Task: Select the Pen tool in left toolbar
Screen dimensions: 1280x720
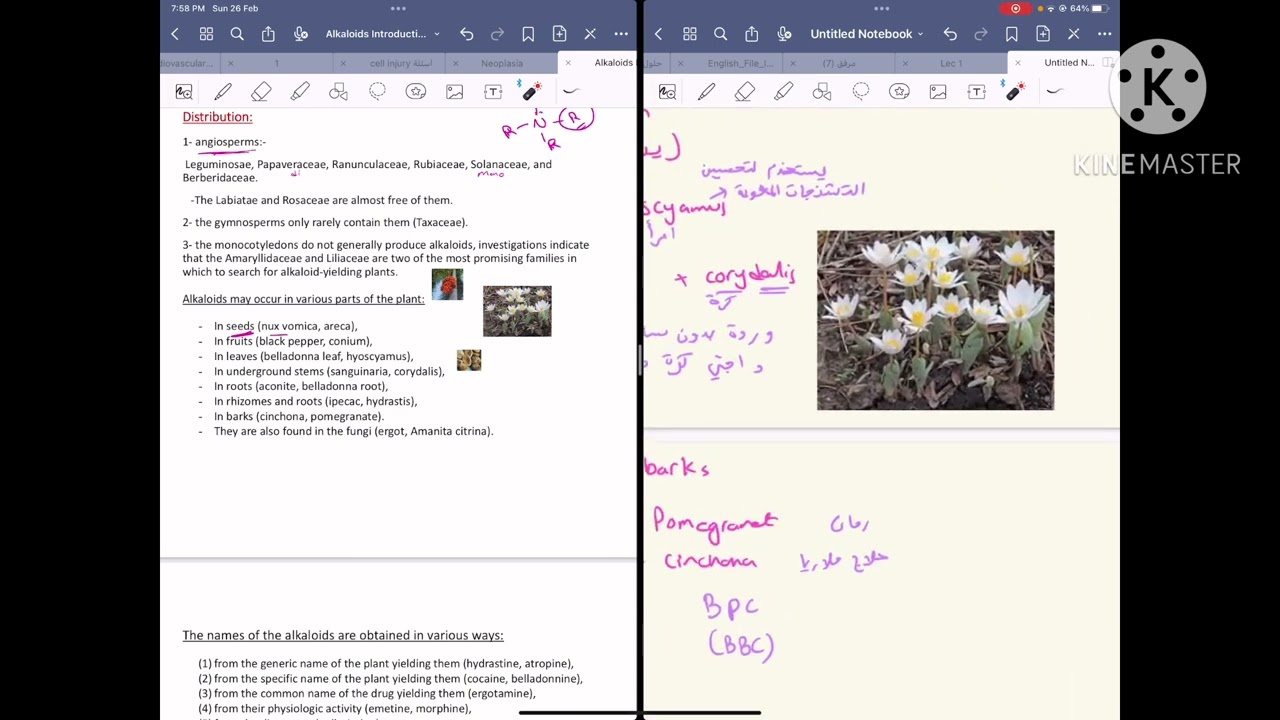Action: tap(223, 92)
